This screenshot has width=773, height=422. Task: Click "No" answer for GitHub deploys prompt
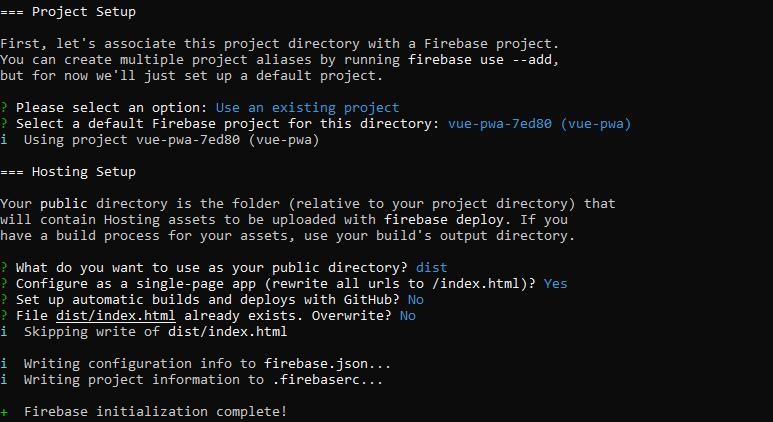pos(415,300)
